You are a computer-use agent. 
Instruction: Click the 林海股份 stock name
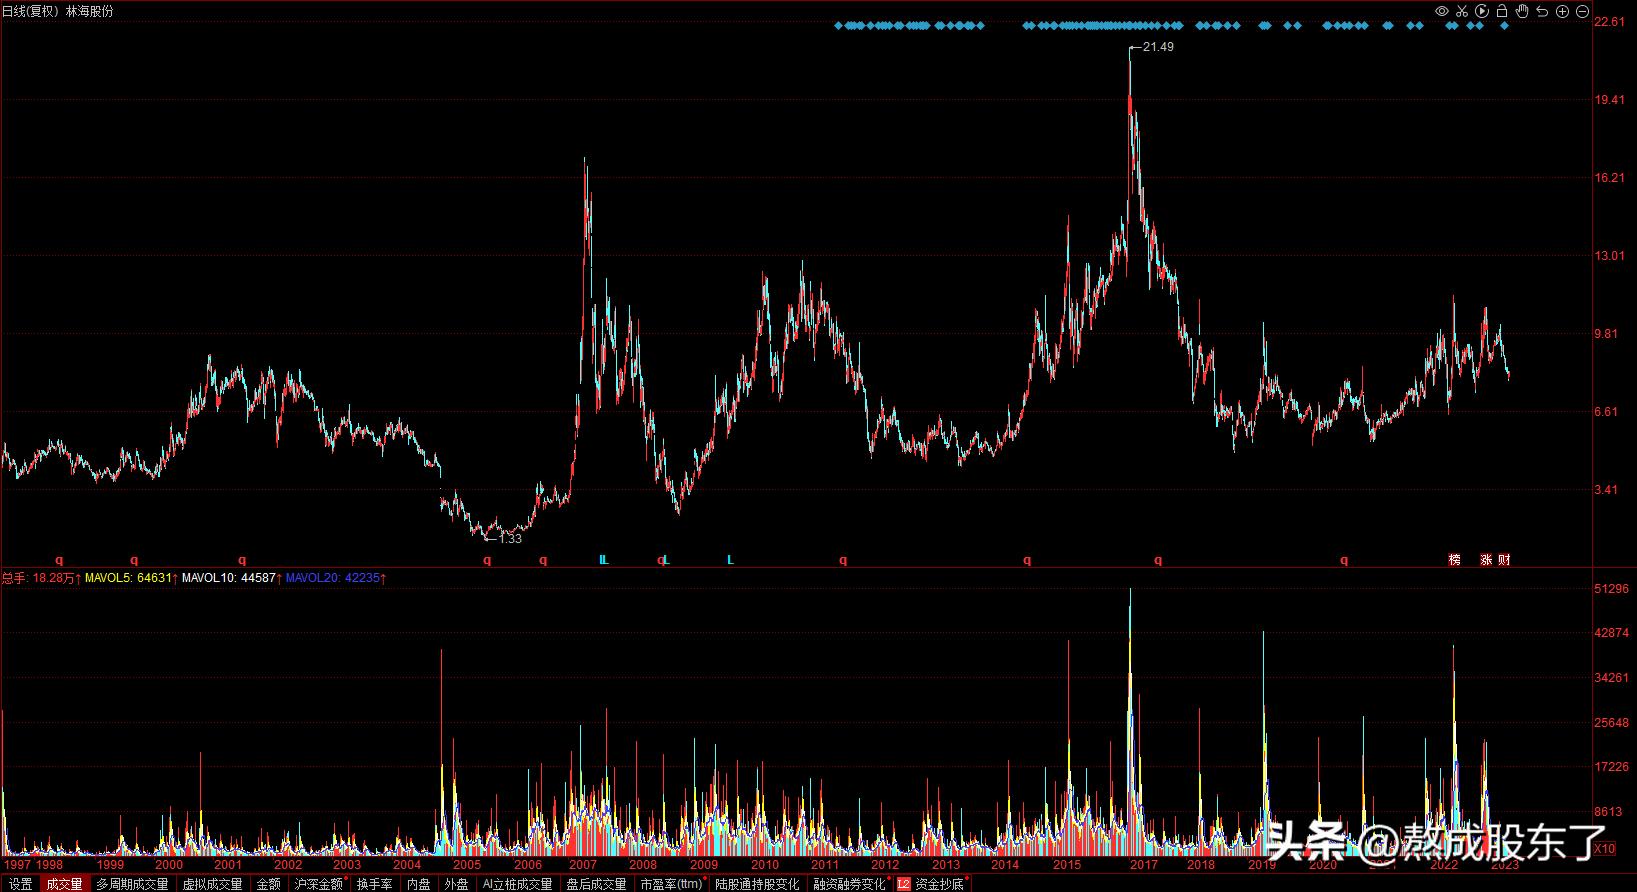[90, 11]
